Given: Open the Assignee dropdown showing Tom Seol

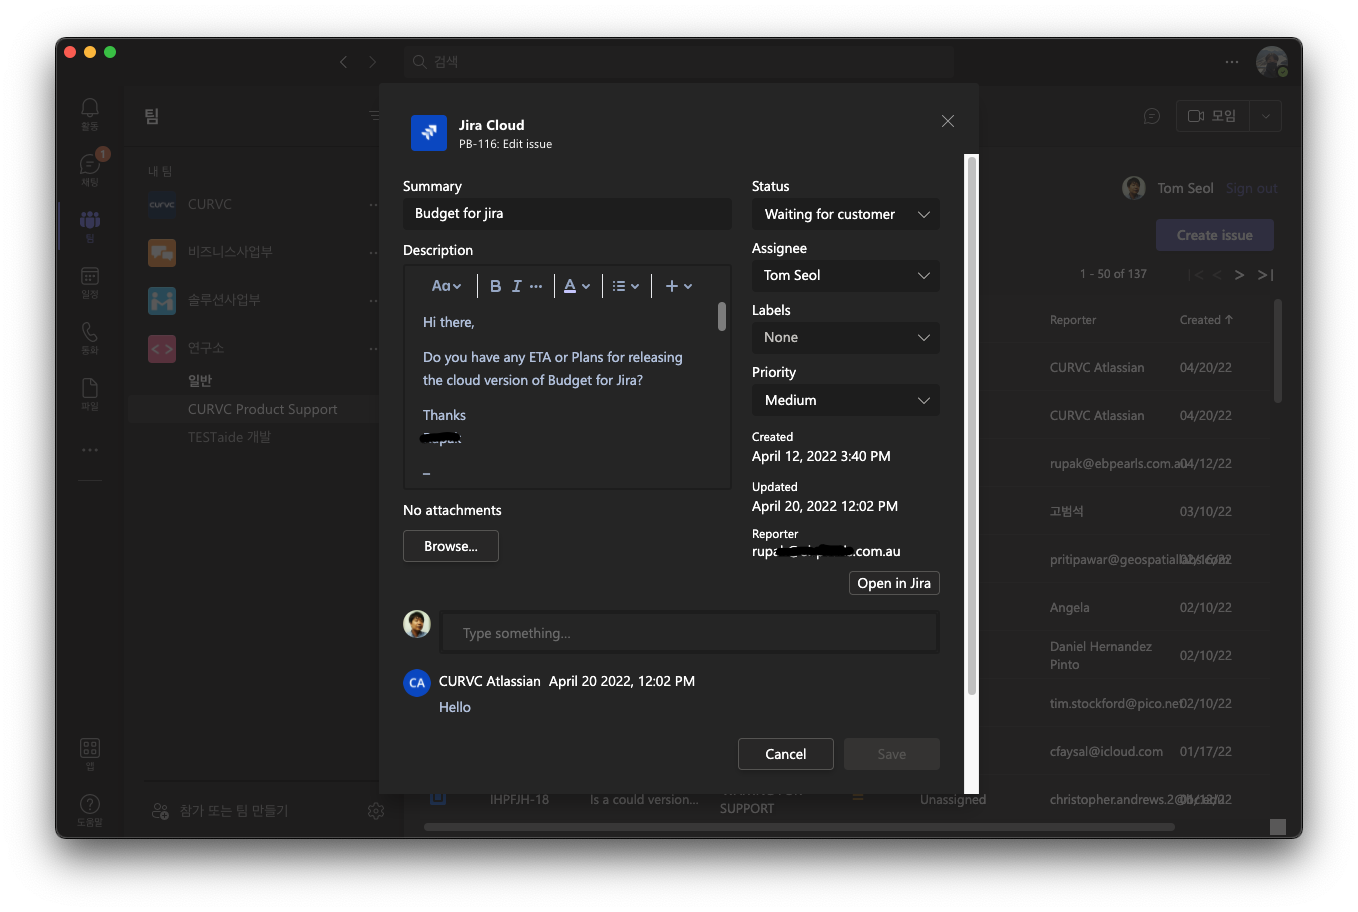Looking at the screenshot, I should (x=846, y=275).
